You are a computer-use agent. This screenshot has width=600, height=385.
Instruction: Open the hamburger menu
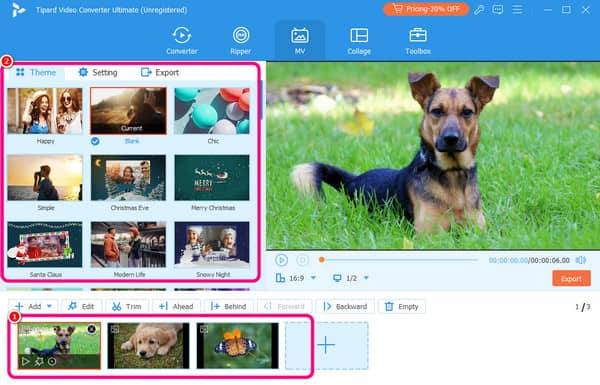point(517,10)
